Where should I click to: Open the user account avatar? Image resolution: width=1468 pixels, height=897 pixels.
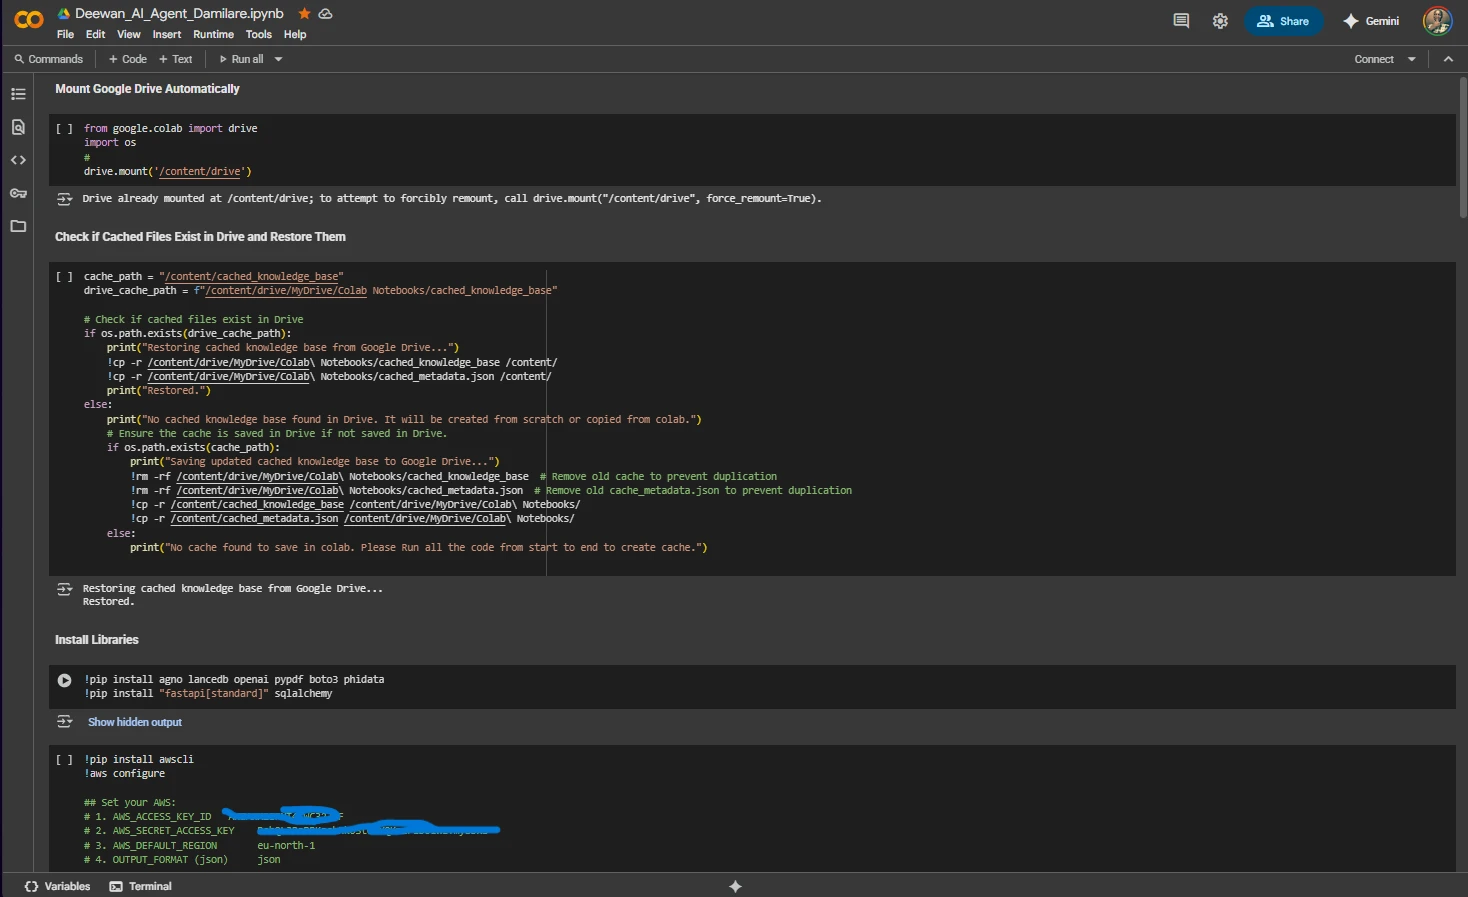click(x=1437, y=21)
